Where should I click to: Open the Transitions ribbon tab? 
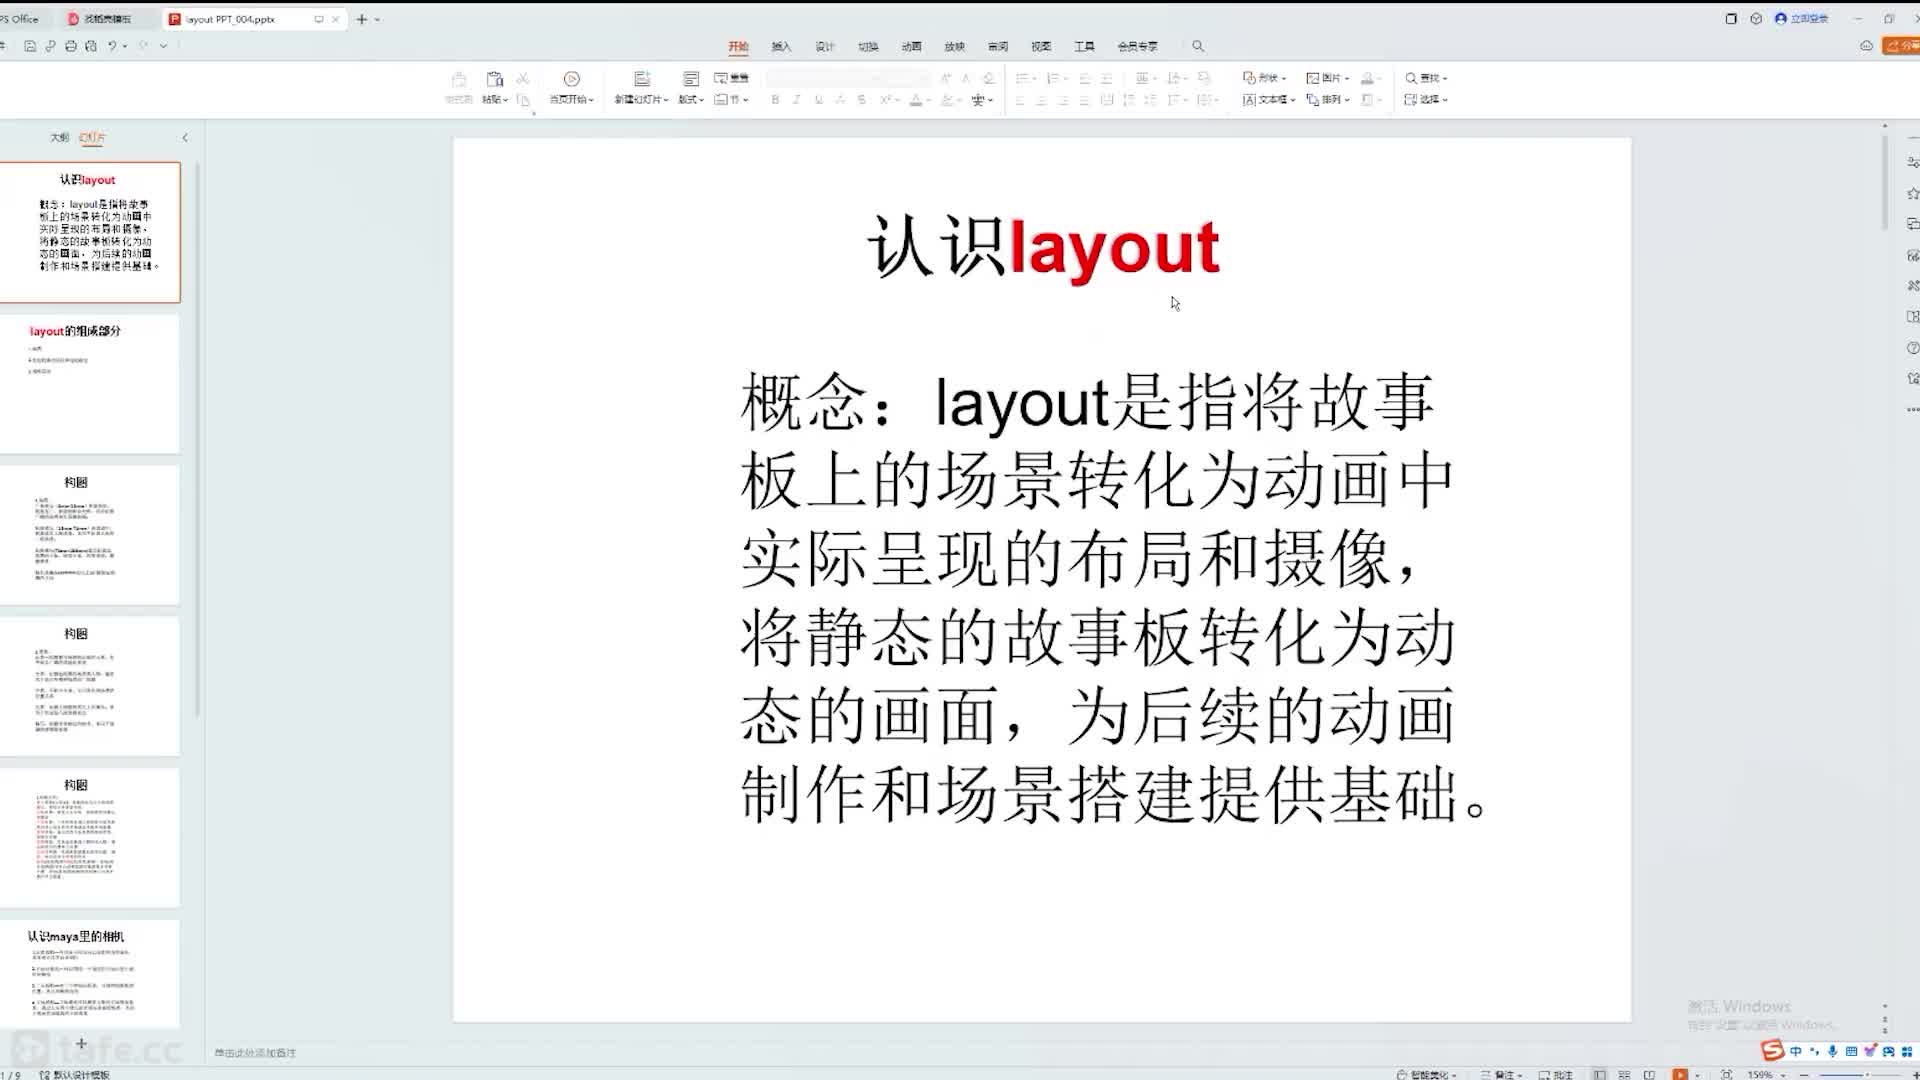868,46
